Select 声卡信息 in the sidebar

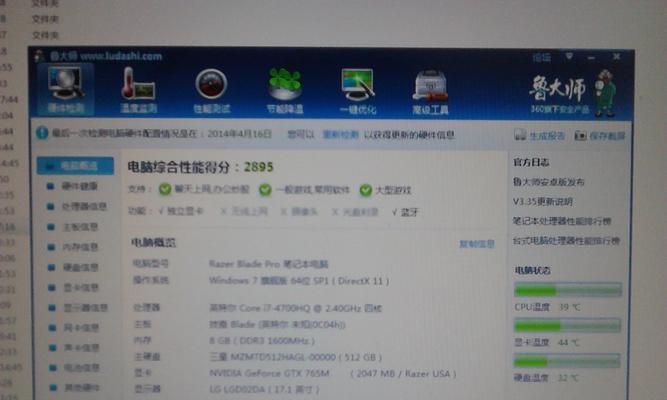click(73, 348)
